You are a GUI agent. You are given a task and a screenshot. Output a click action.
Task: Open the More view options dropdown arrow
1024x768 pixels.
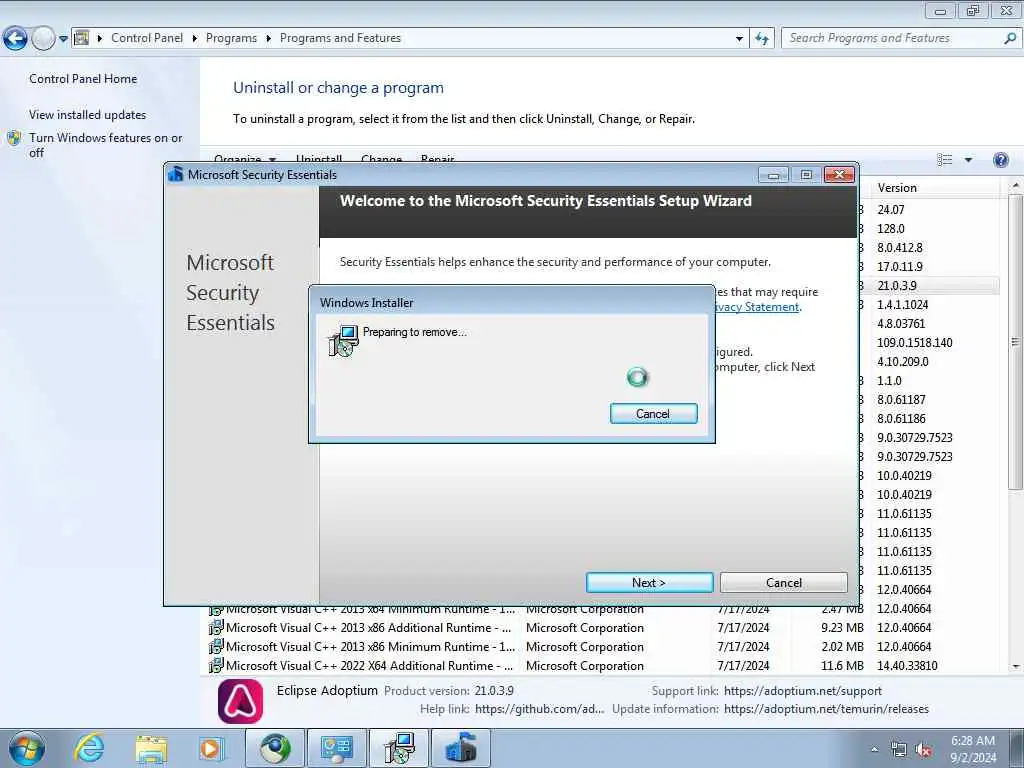968,160
